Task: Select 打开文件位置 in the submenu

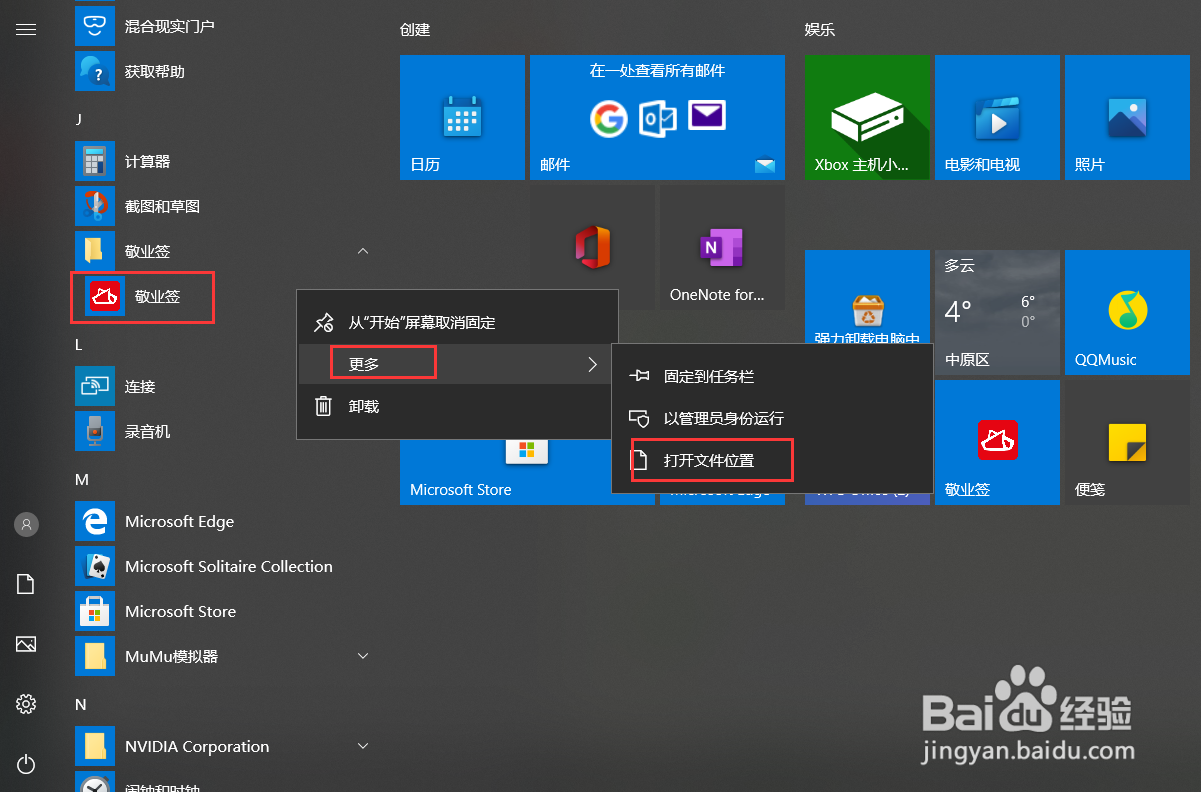Action: coord(772,460)
